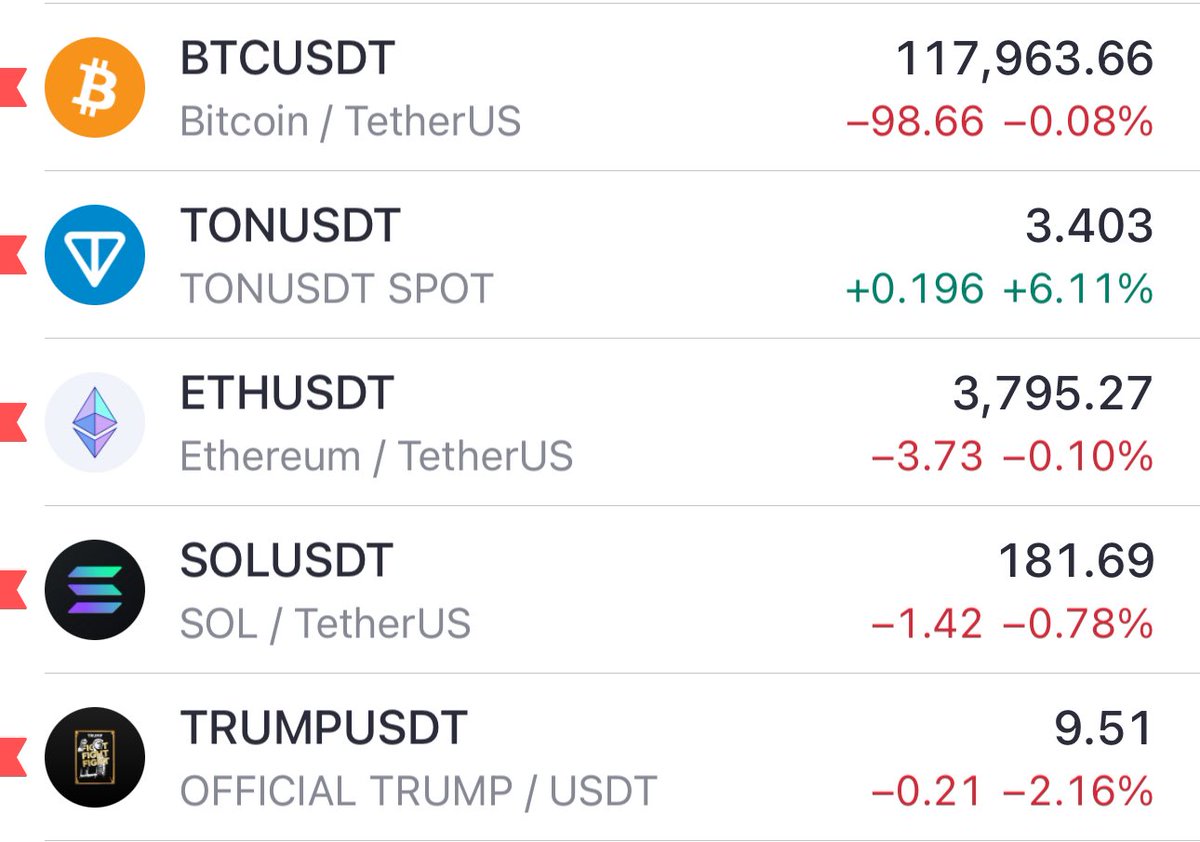The width and height of the screenshot is (1200, 842).
Task: Tap the Solana logo icon
Action: pyautogui.click(x=95, y=590)
